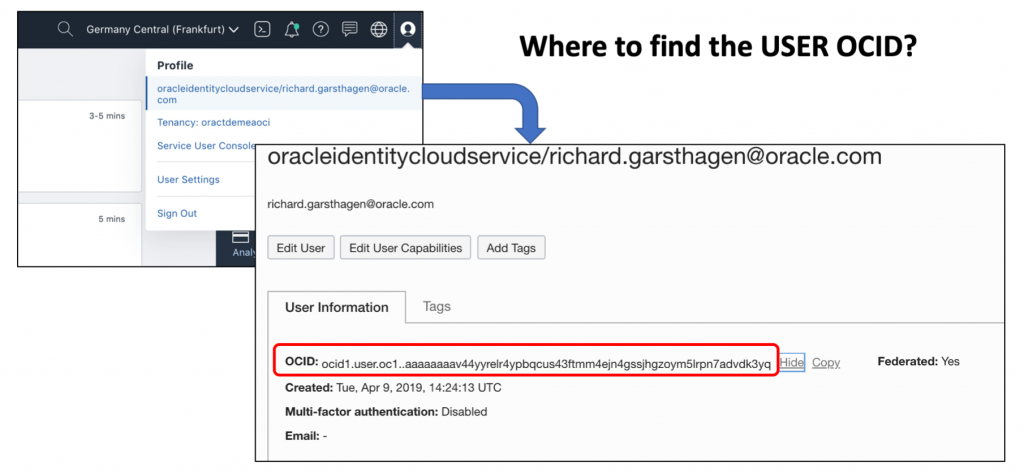The width and height of the screenshot is (1024, 476).
Task: Click the Hide link next to OCID
Action: pyautogui.click(x=792, y=362)
